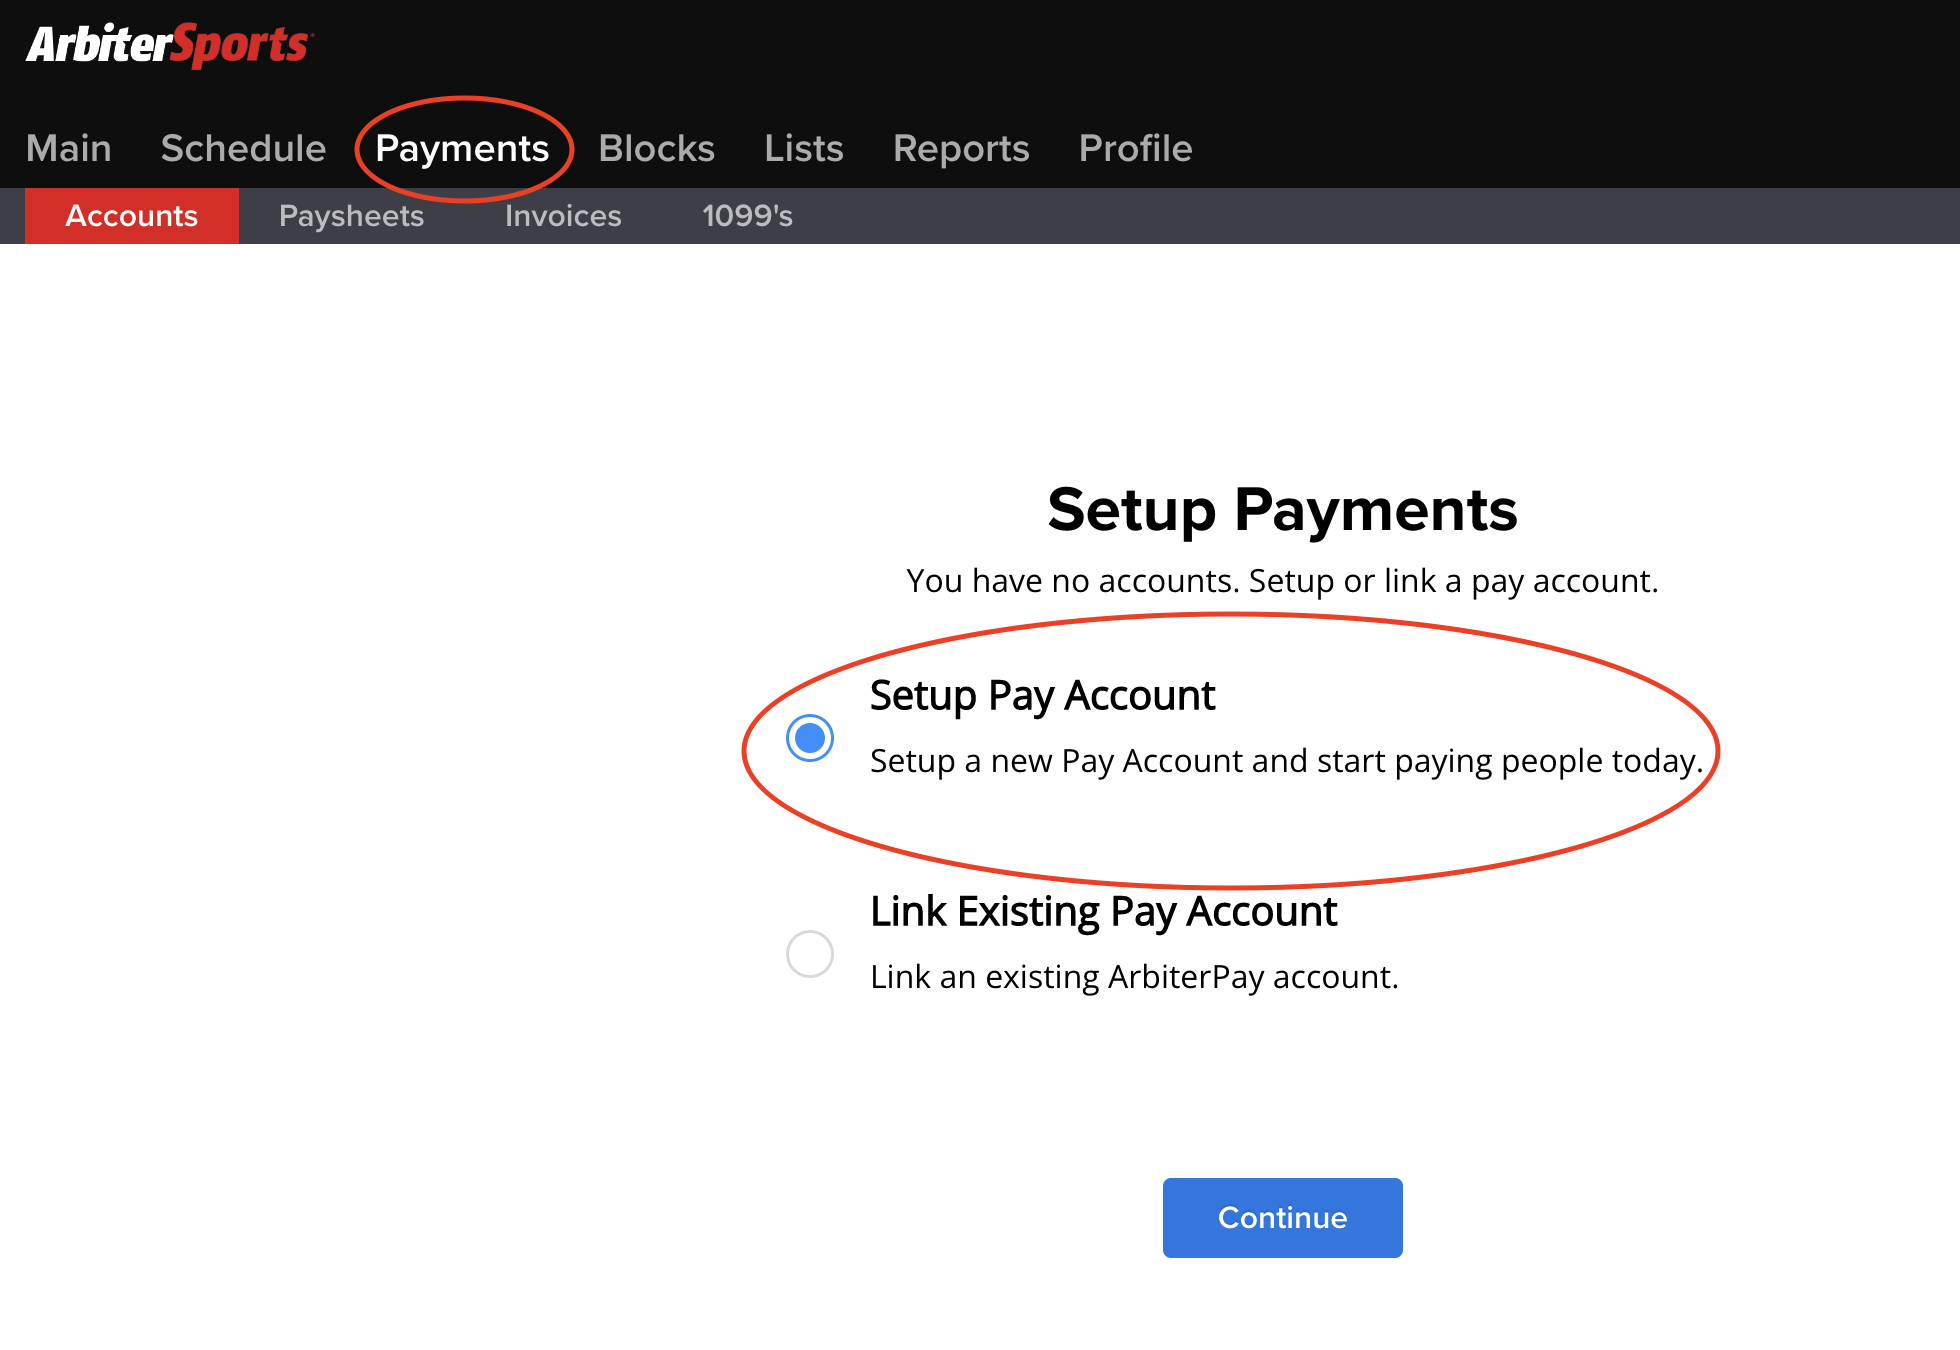Click the 'Setup a new Pay Account' description text
The height and width of the screenshot is (1350, 1960).
click(1286, 761)
